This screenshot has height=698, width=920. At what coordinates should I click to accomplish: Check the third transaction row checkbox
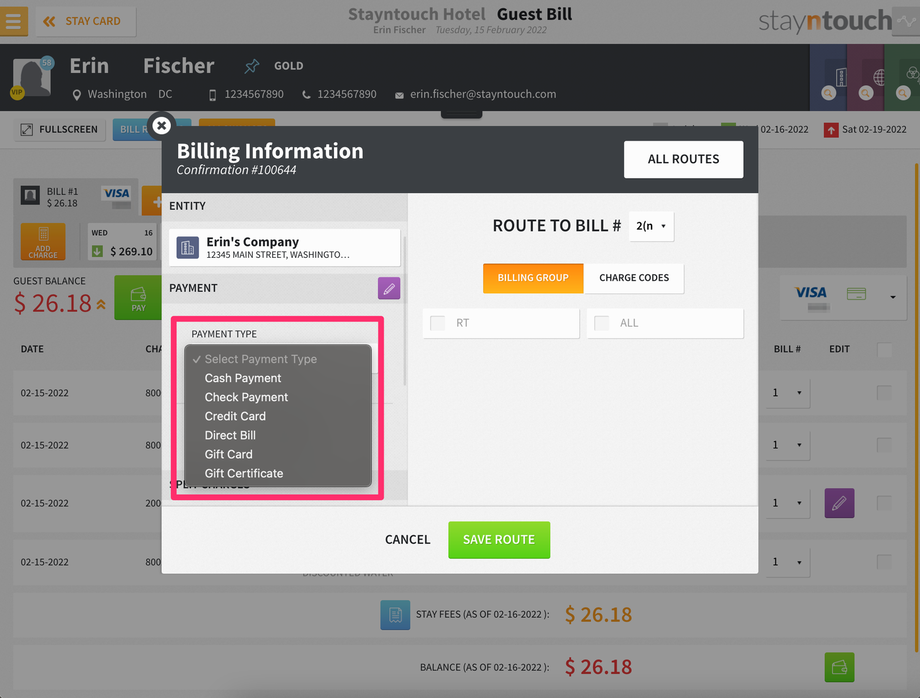[x=884, y=503]
